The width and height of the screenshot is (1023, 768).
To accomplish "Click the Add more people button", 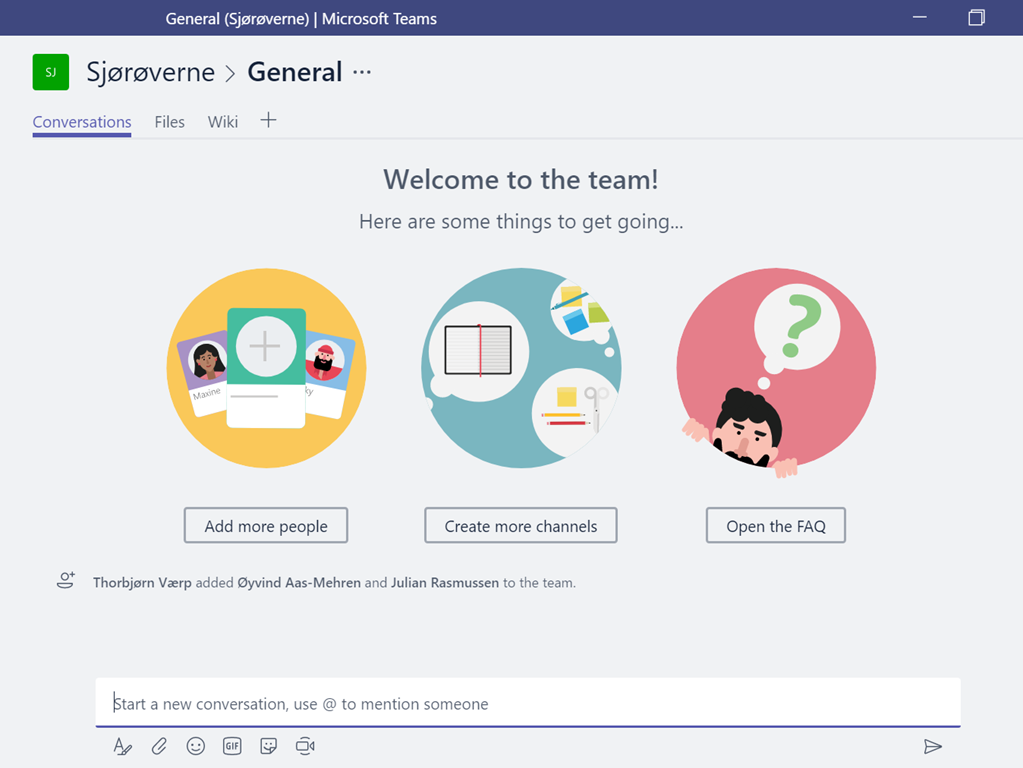I will click(266, 526).
